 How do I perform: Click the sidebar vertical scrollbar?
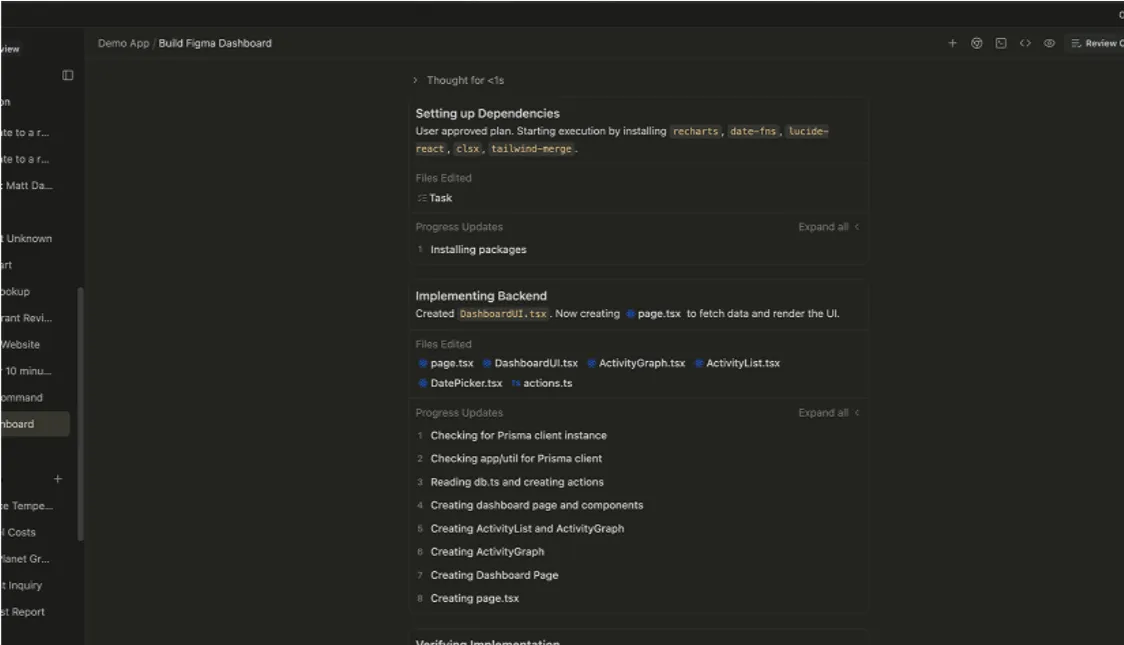click(x=80, y=410)
